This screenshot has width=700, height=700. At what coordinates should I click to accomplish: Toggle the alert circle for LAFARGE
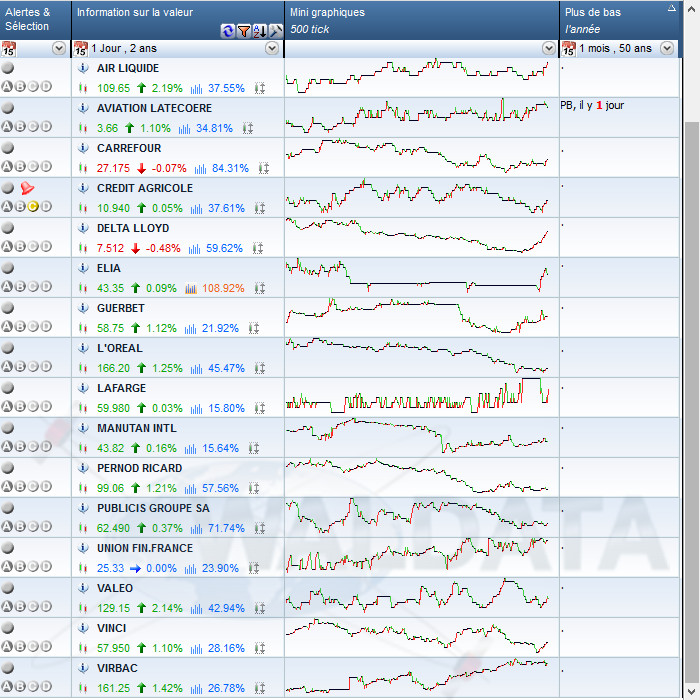coord(7,388)
